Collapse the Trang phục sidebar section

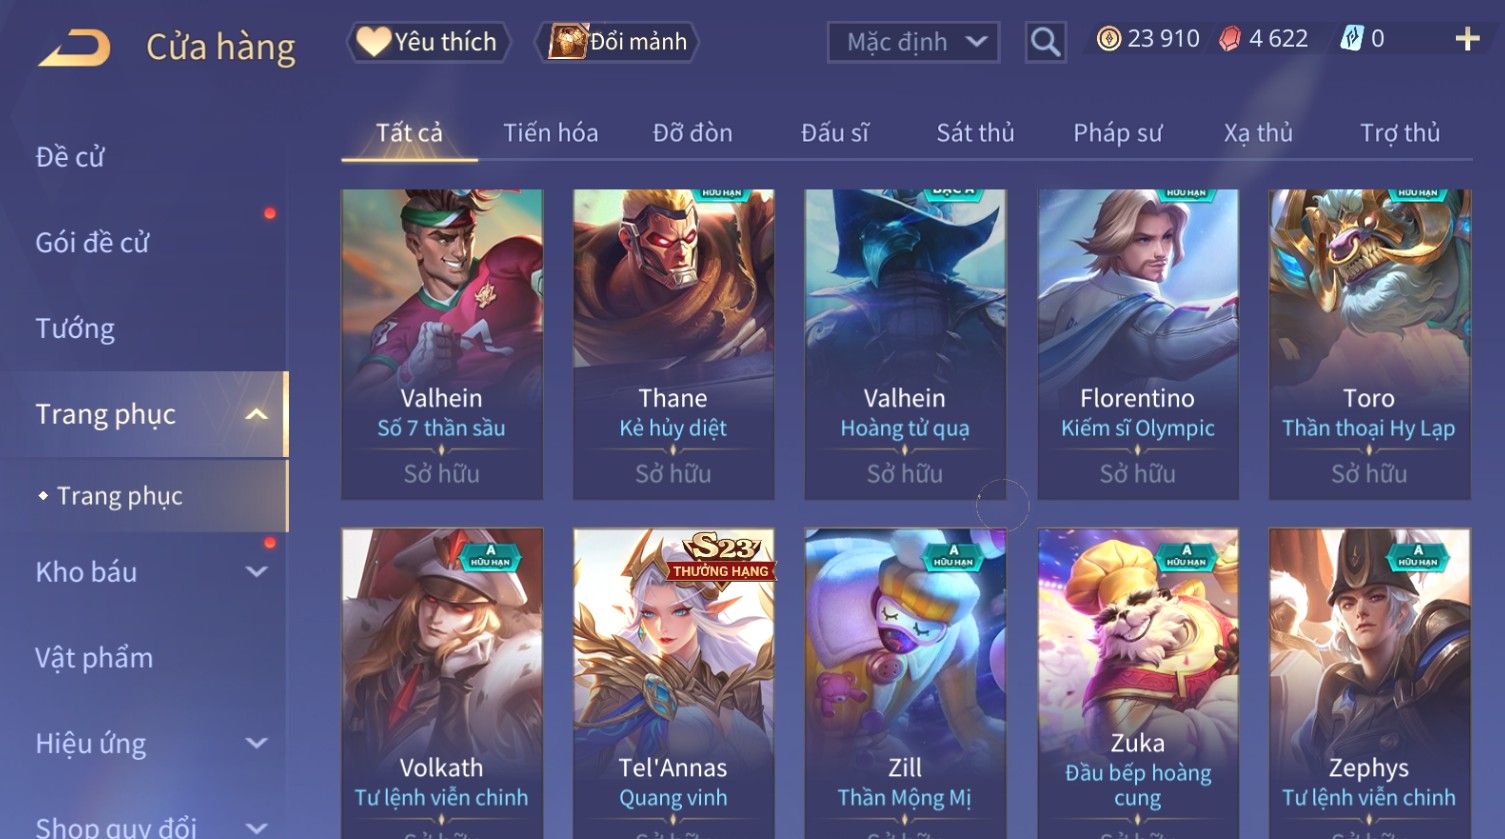(257, 414)
